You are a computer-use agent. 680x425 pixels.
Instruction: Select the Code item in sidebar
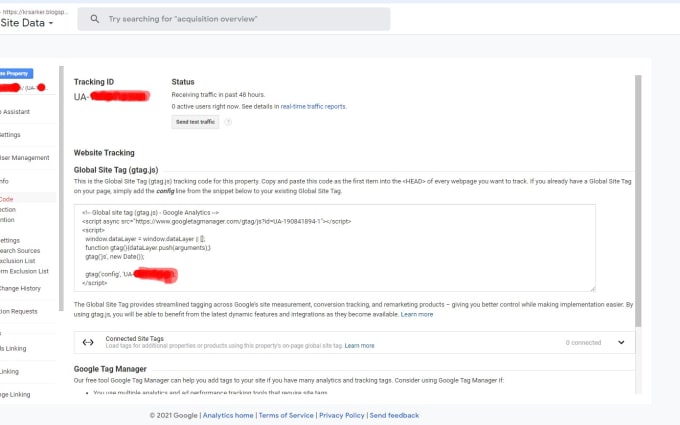click(x=7, y=199)
